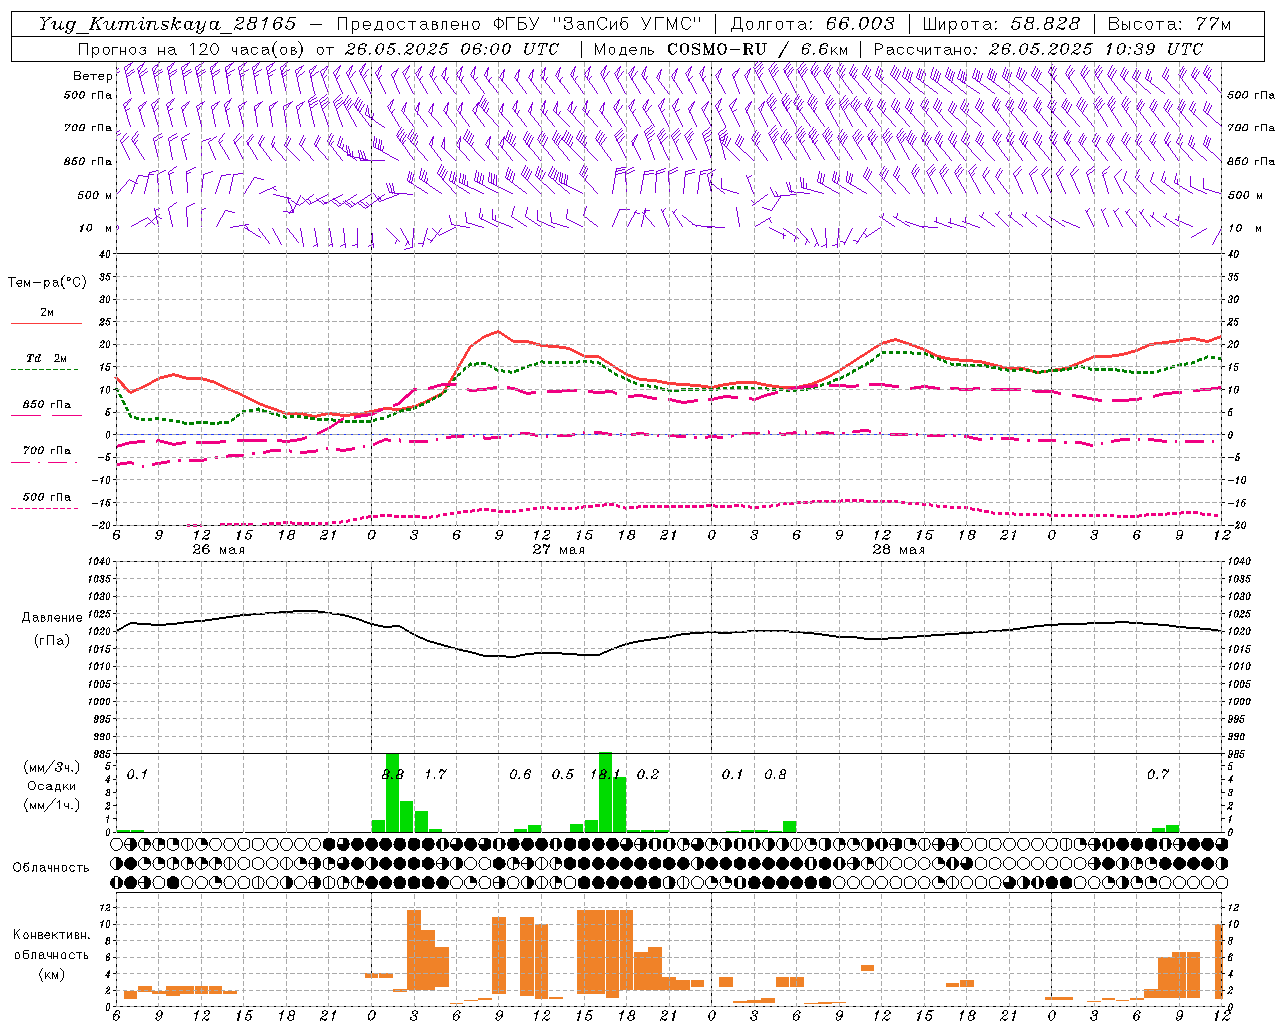Click the 'Ветер' wind panel label
The image size is (1280, 1024).
pyautogui.click(x=92, y=76)
